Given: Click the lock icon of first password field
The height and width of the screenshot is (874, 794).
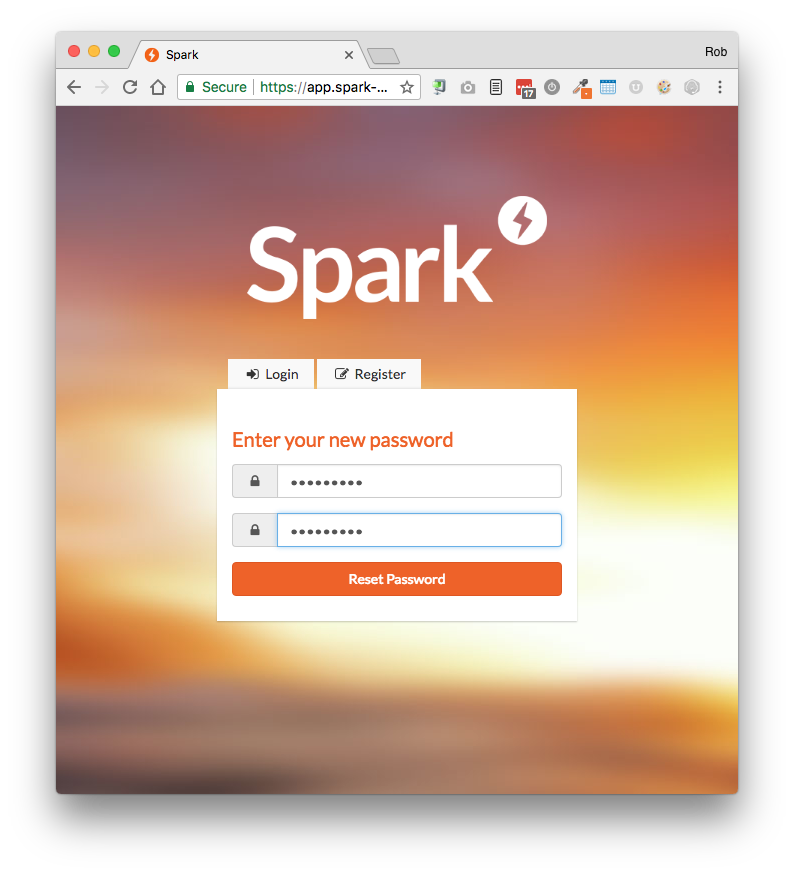Looking at the screenshot, I should pos(255,480).
